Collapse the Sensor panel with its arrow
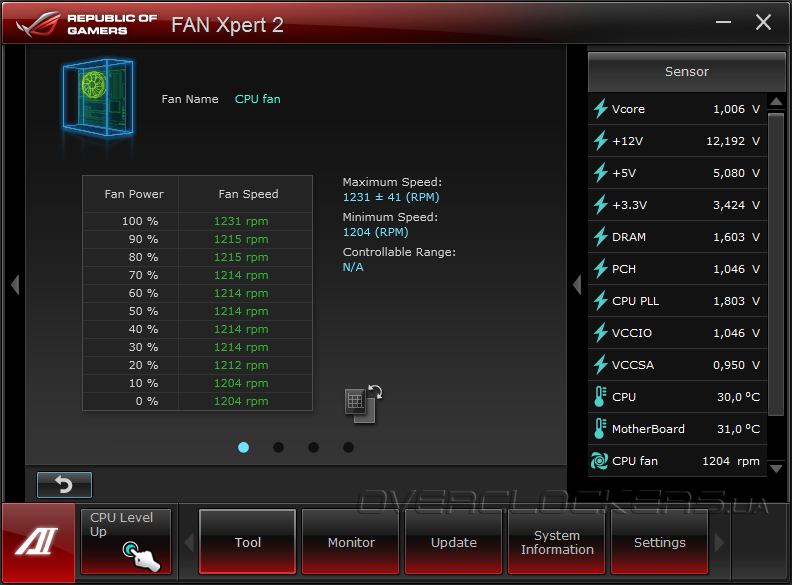The width and height of the screenshot is (792, 585). (x=577, y=285)
